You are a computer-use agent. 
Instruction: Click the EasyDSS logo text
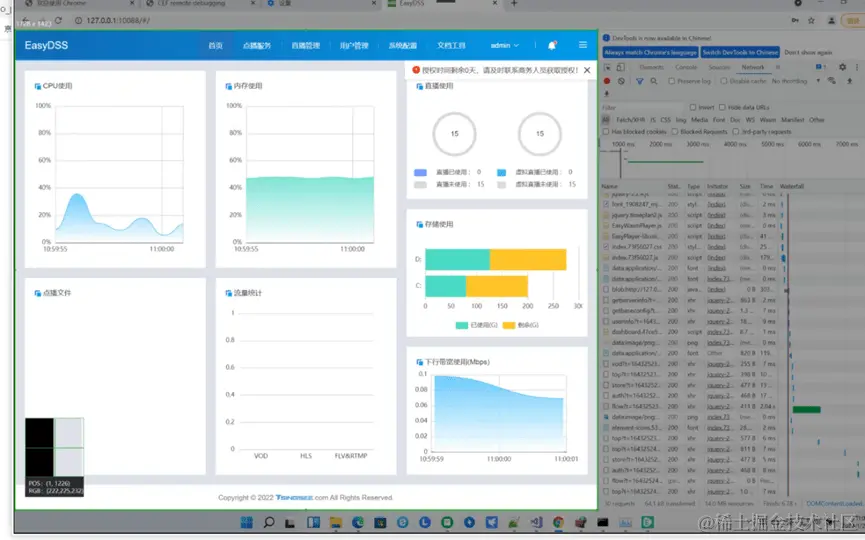click(46, 45)
